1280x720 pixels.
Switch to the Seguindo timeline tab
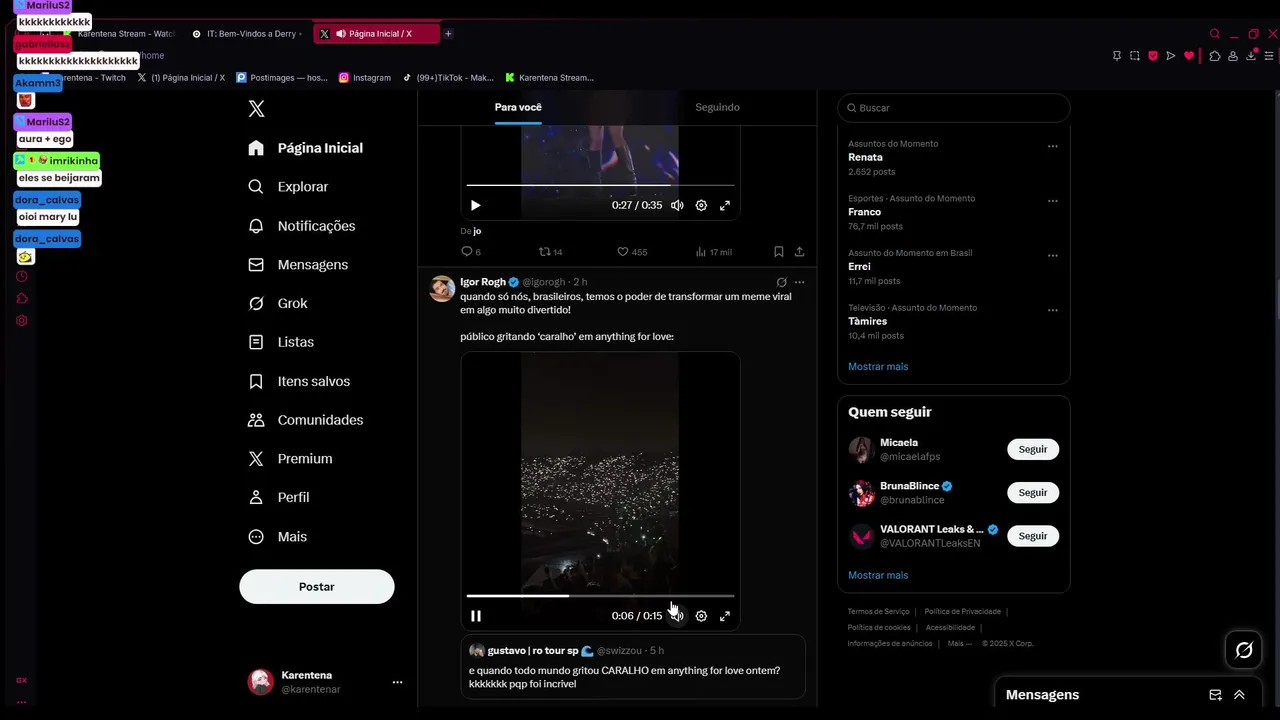click(x=717, y=107)
